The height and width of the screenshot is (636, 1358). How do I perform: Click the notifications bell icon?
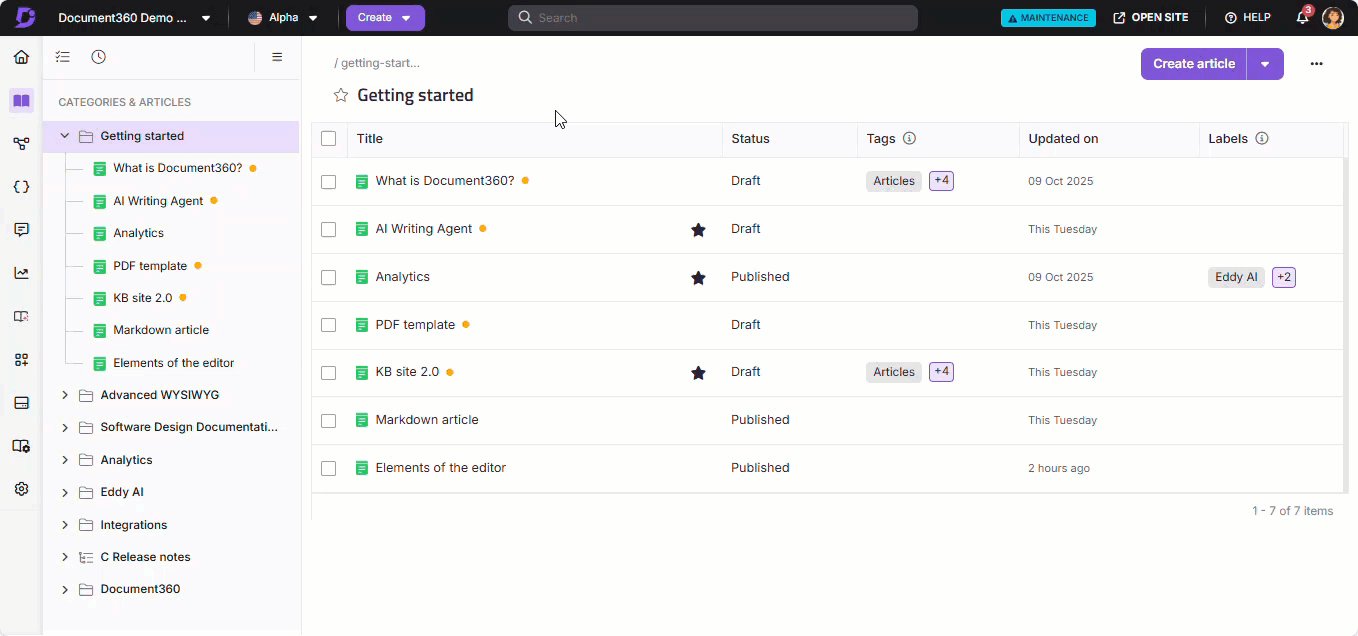(x=1302, y=18)
